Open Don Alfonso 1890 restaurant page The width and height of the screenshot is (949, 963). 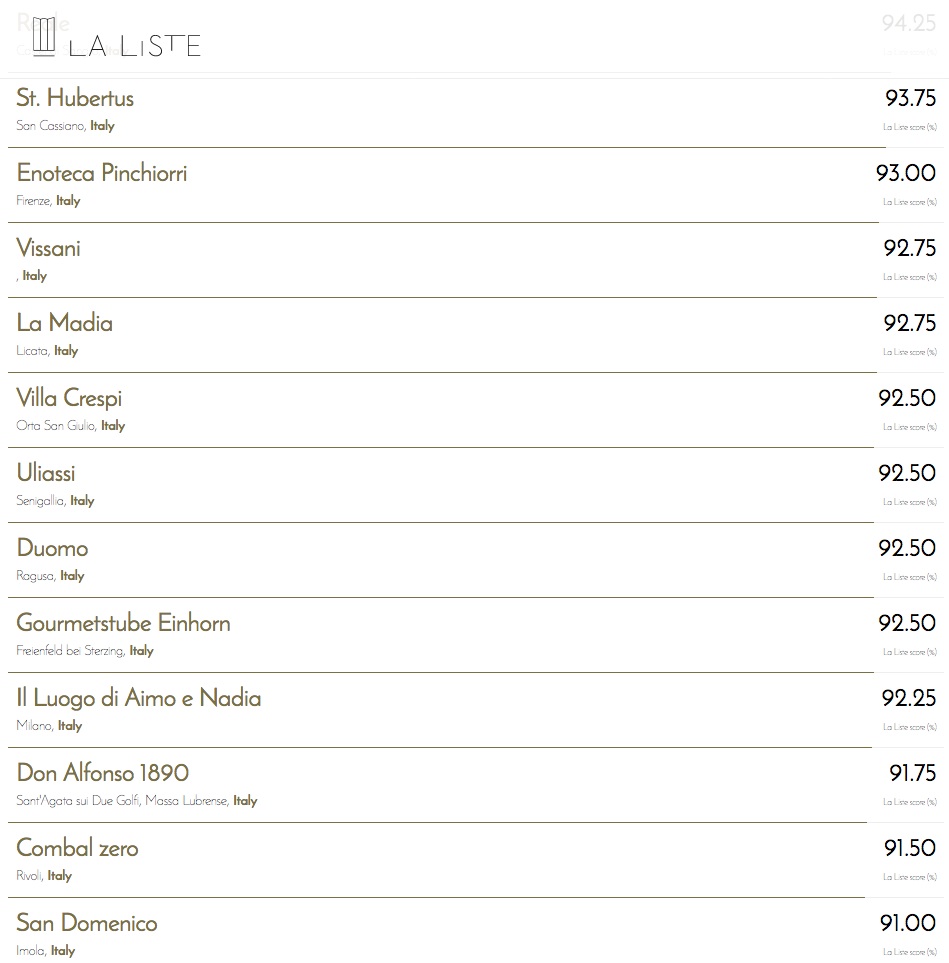pos(103,773)
